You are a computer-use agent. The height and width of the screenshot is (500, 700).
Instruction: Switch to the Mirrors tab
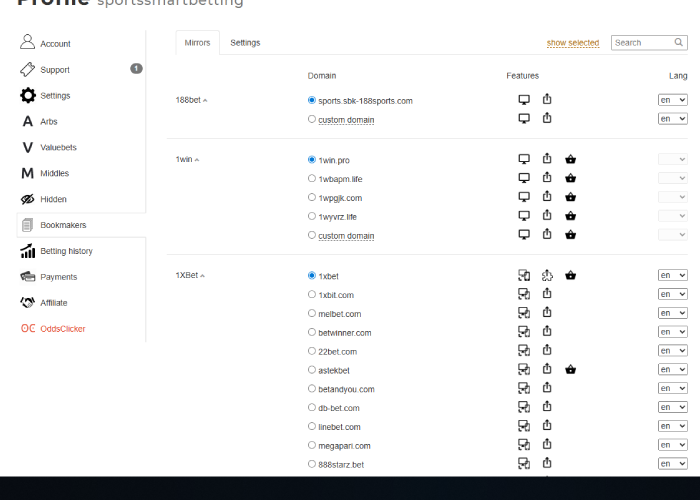click(x=197, y=43)
